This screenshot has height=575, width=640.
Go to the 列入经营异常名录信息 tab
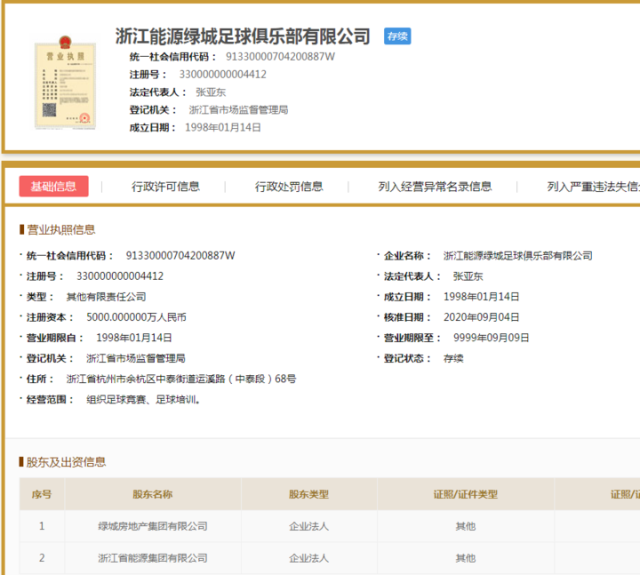(x=435, y=186)
